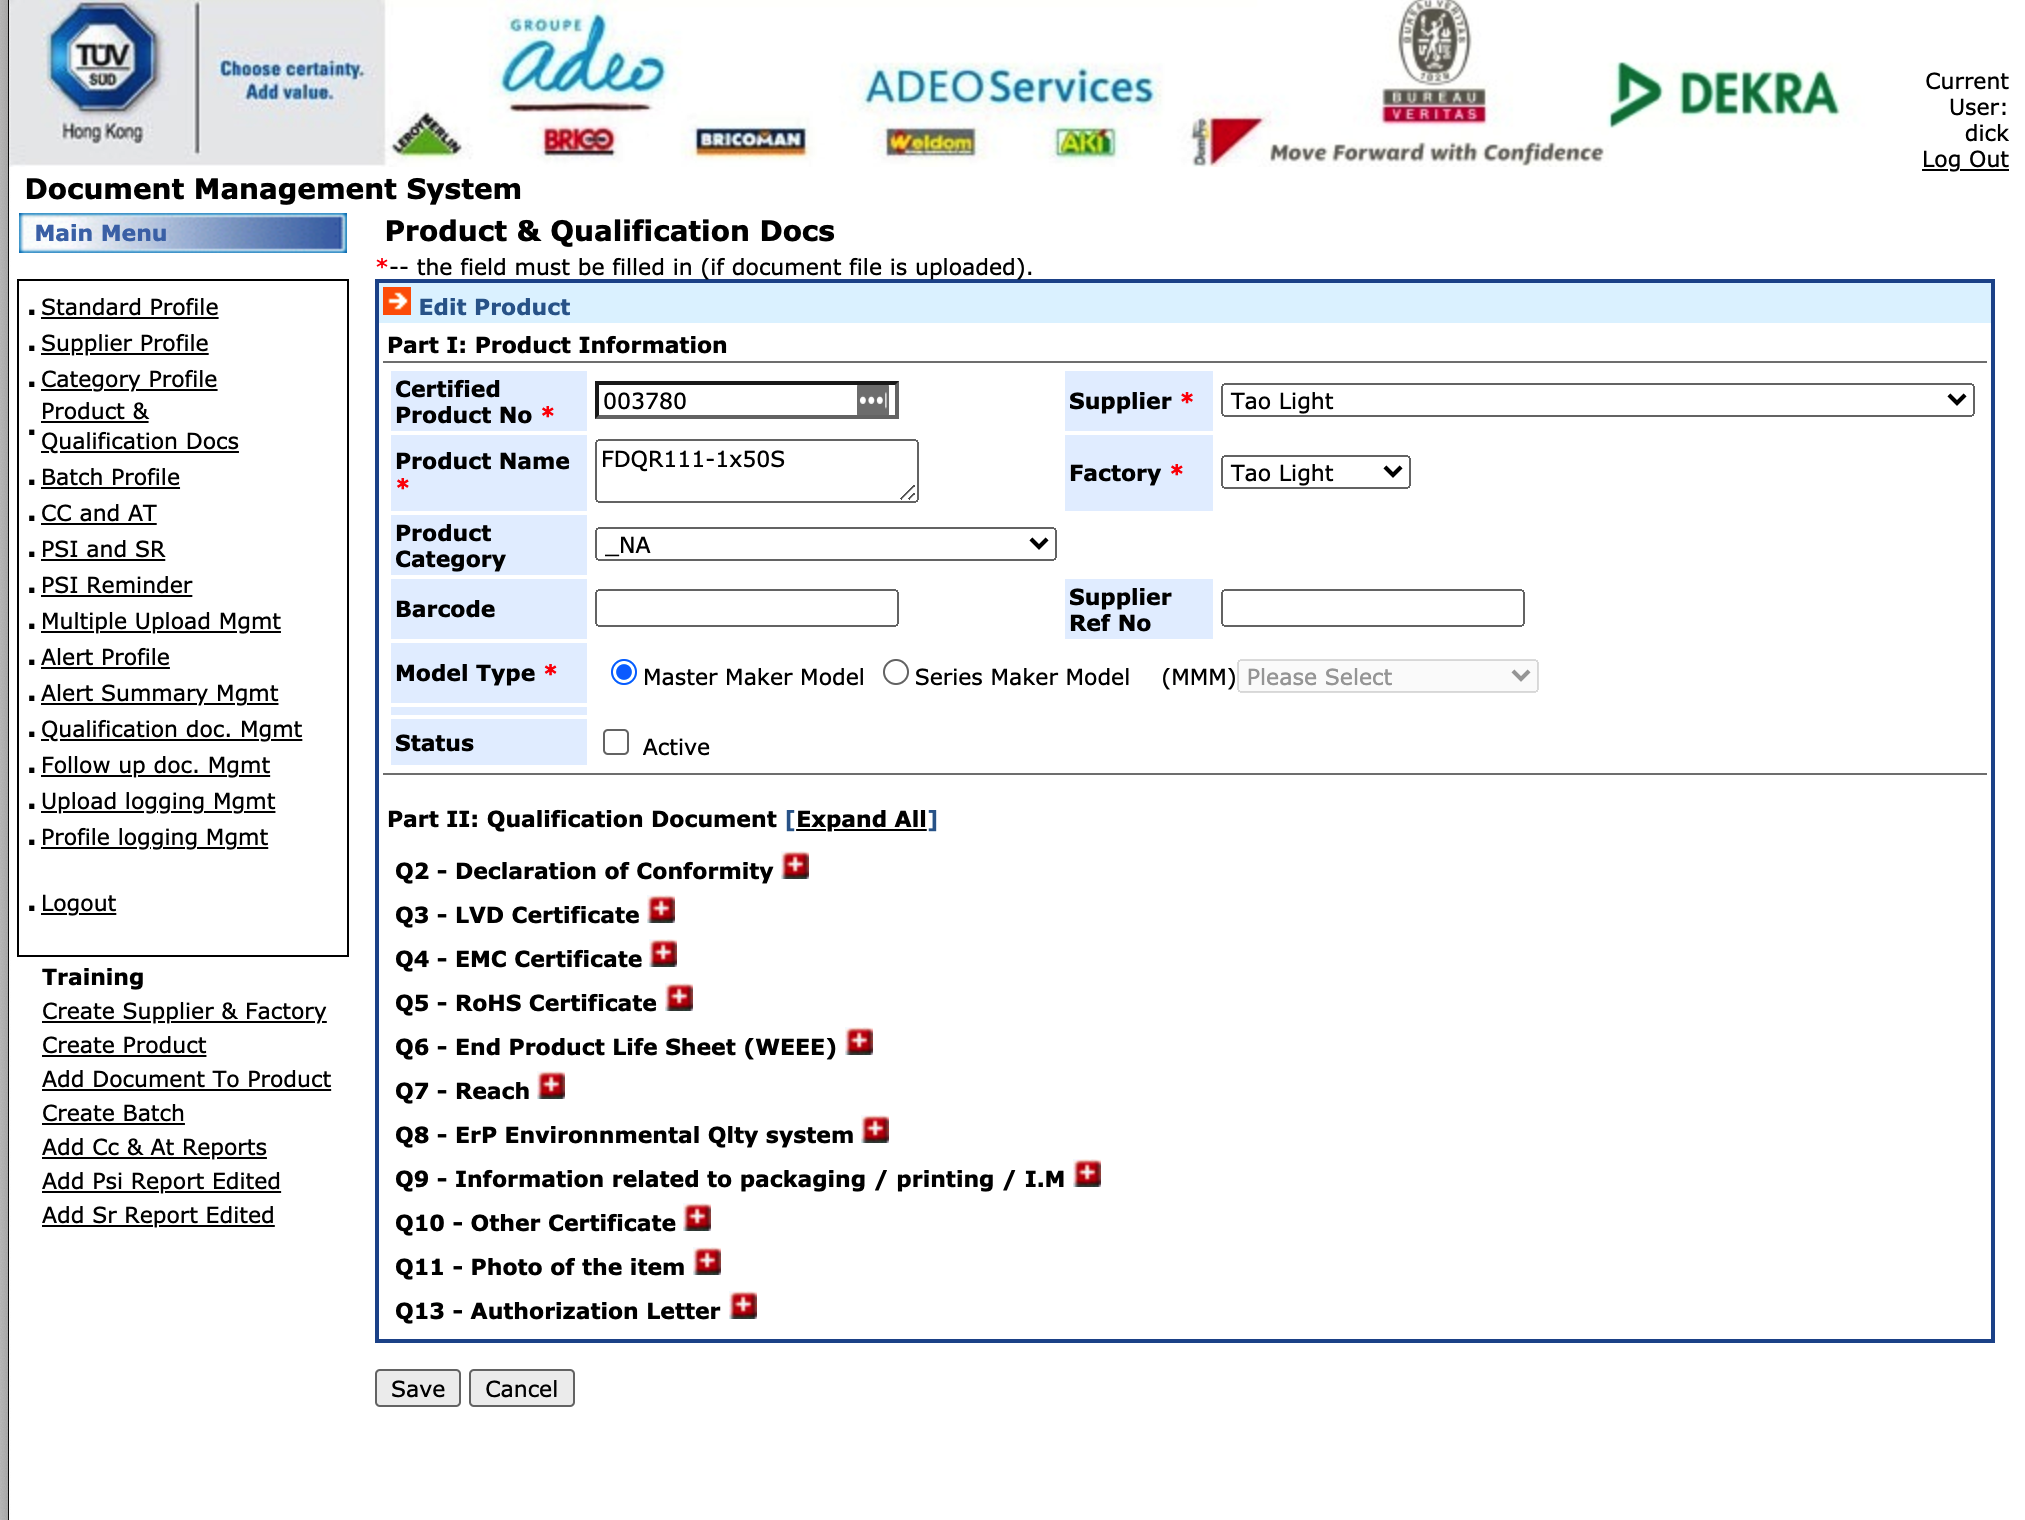Open Add Document To Product training link
Viewport: 2025px width, 1520px height.
[186, 1079]
